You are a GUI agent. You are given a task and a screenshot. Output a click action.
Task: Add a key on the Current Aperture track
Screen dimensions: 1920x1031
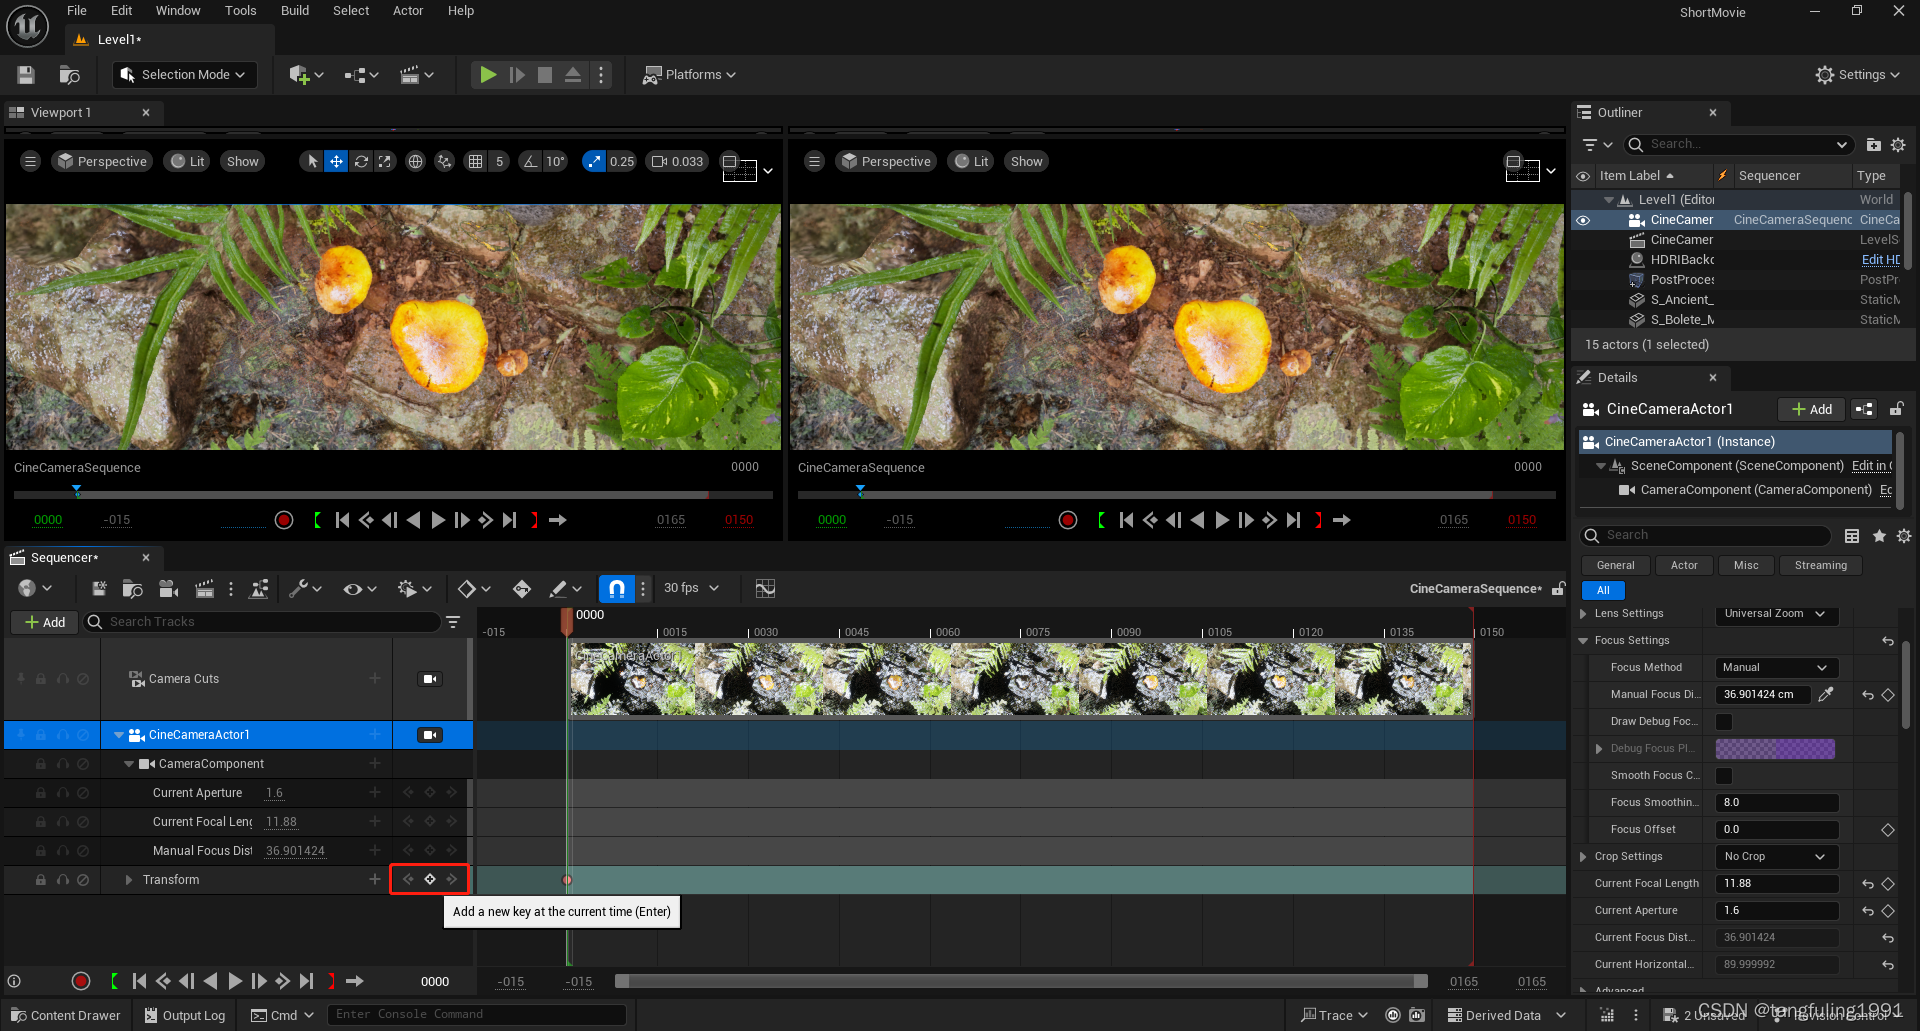430,793
